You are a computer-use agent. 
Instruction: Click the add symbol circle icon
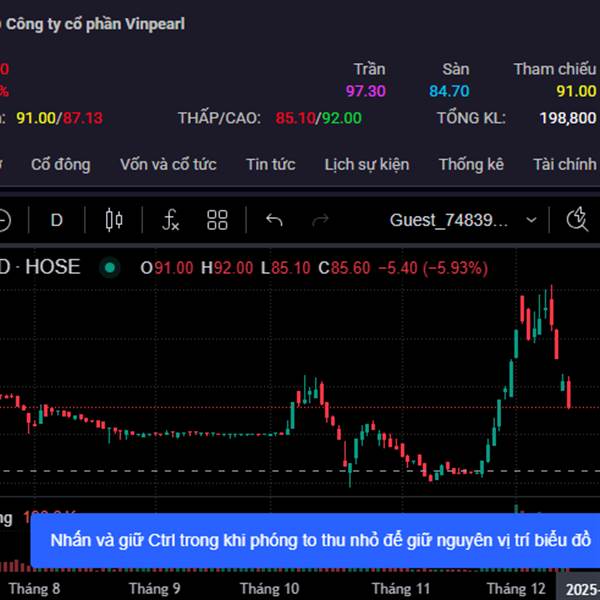4,221
